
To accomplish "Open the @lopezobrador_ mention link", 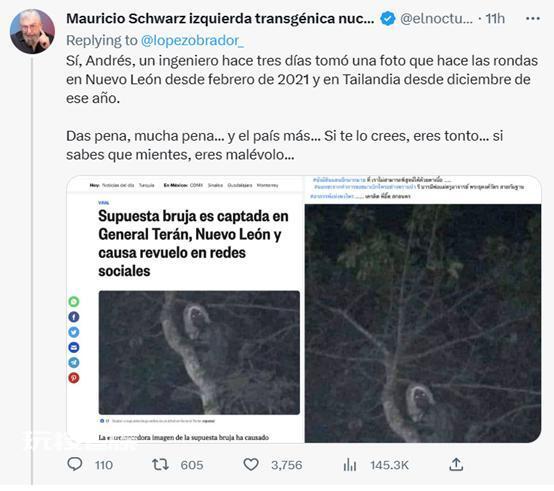I will [192, 41].
